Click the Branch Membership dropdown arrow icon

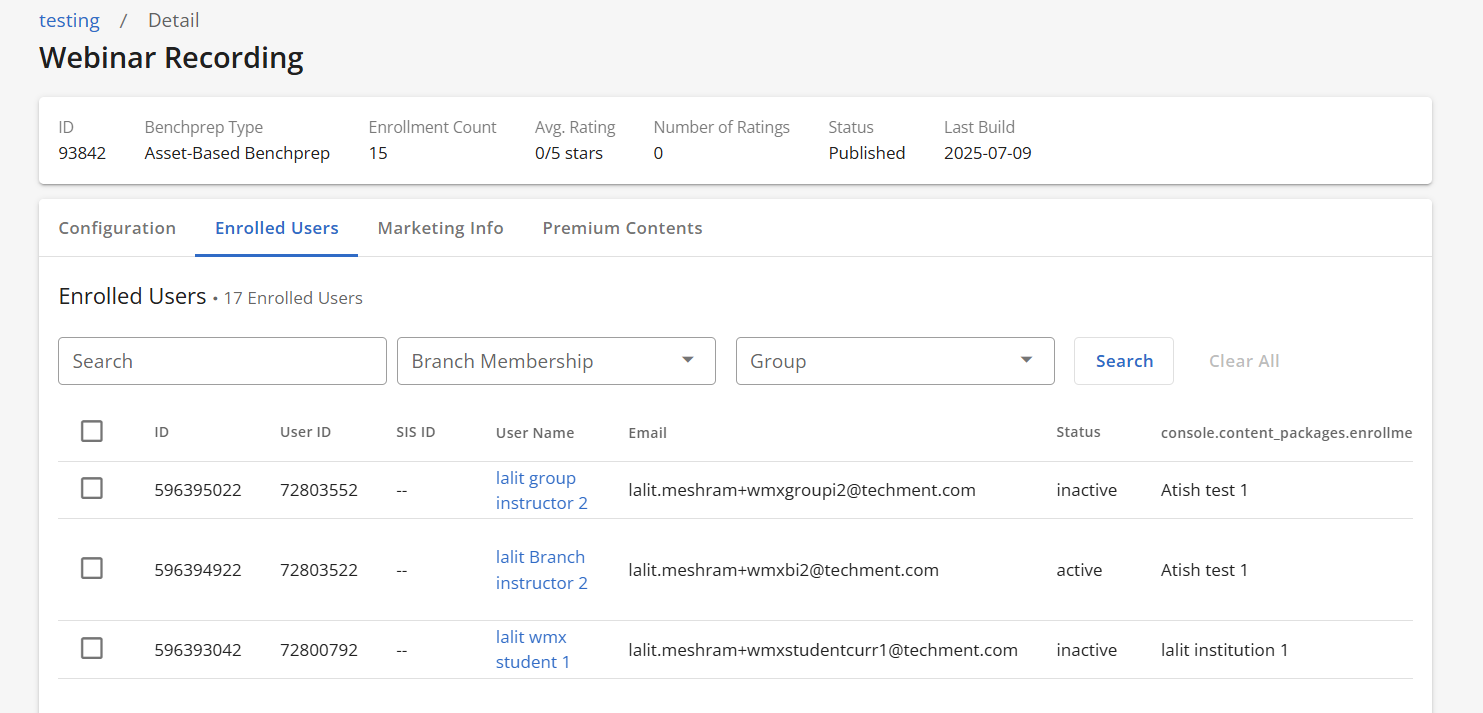tap(688, 361)
